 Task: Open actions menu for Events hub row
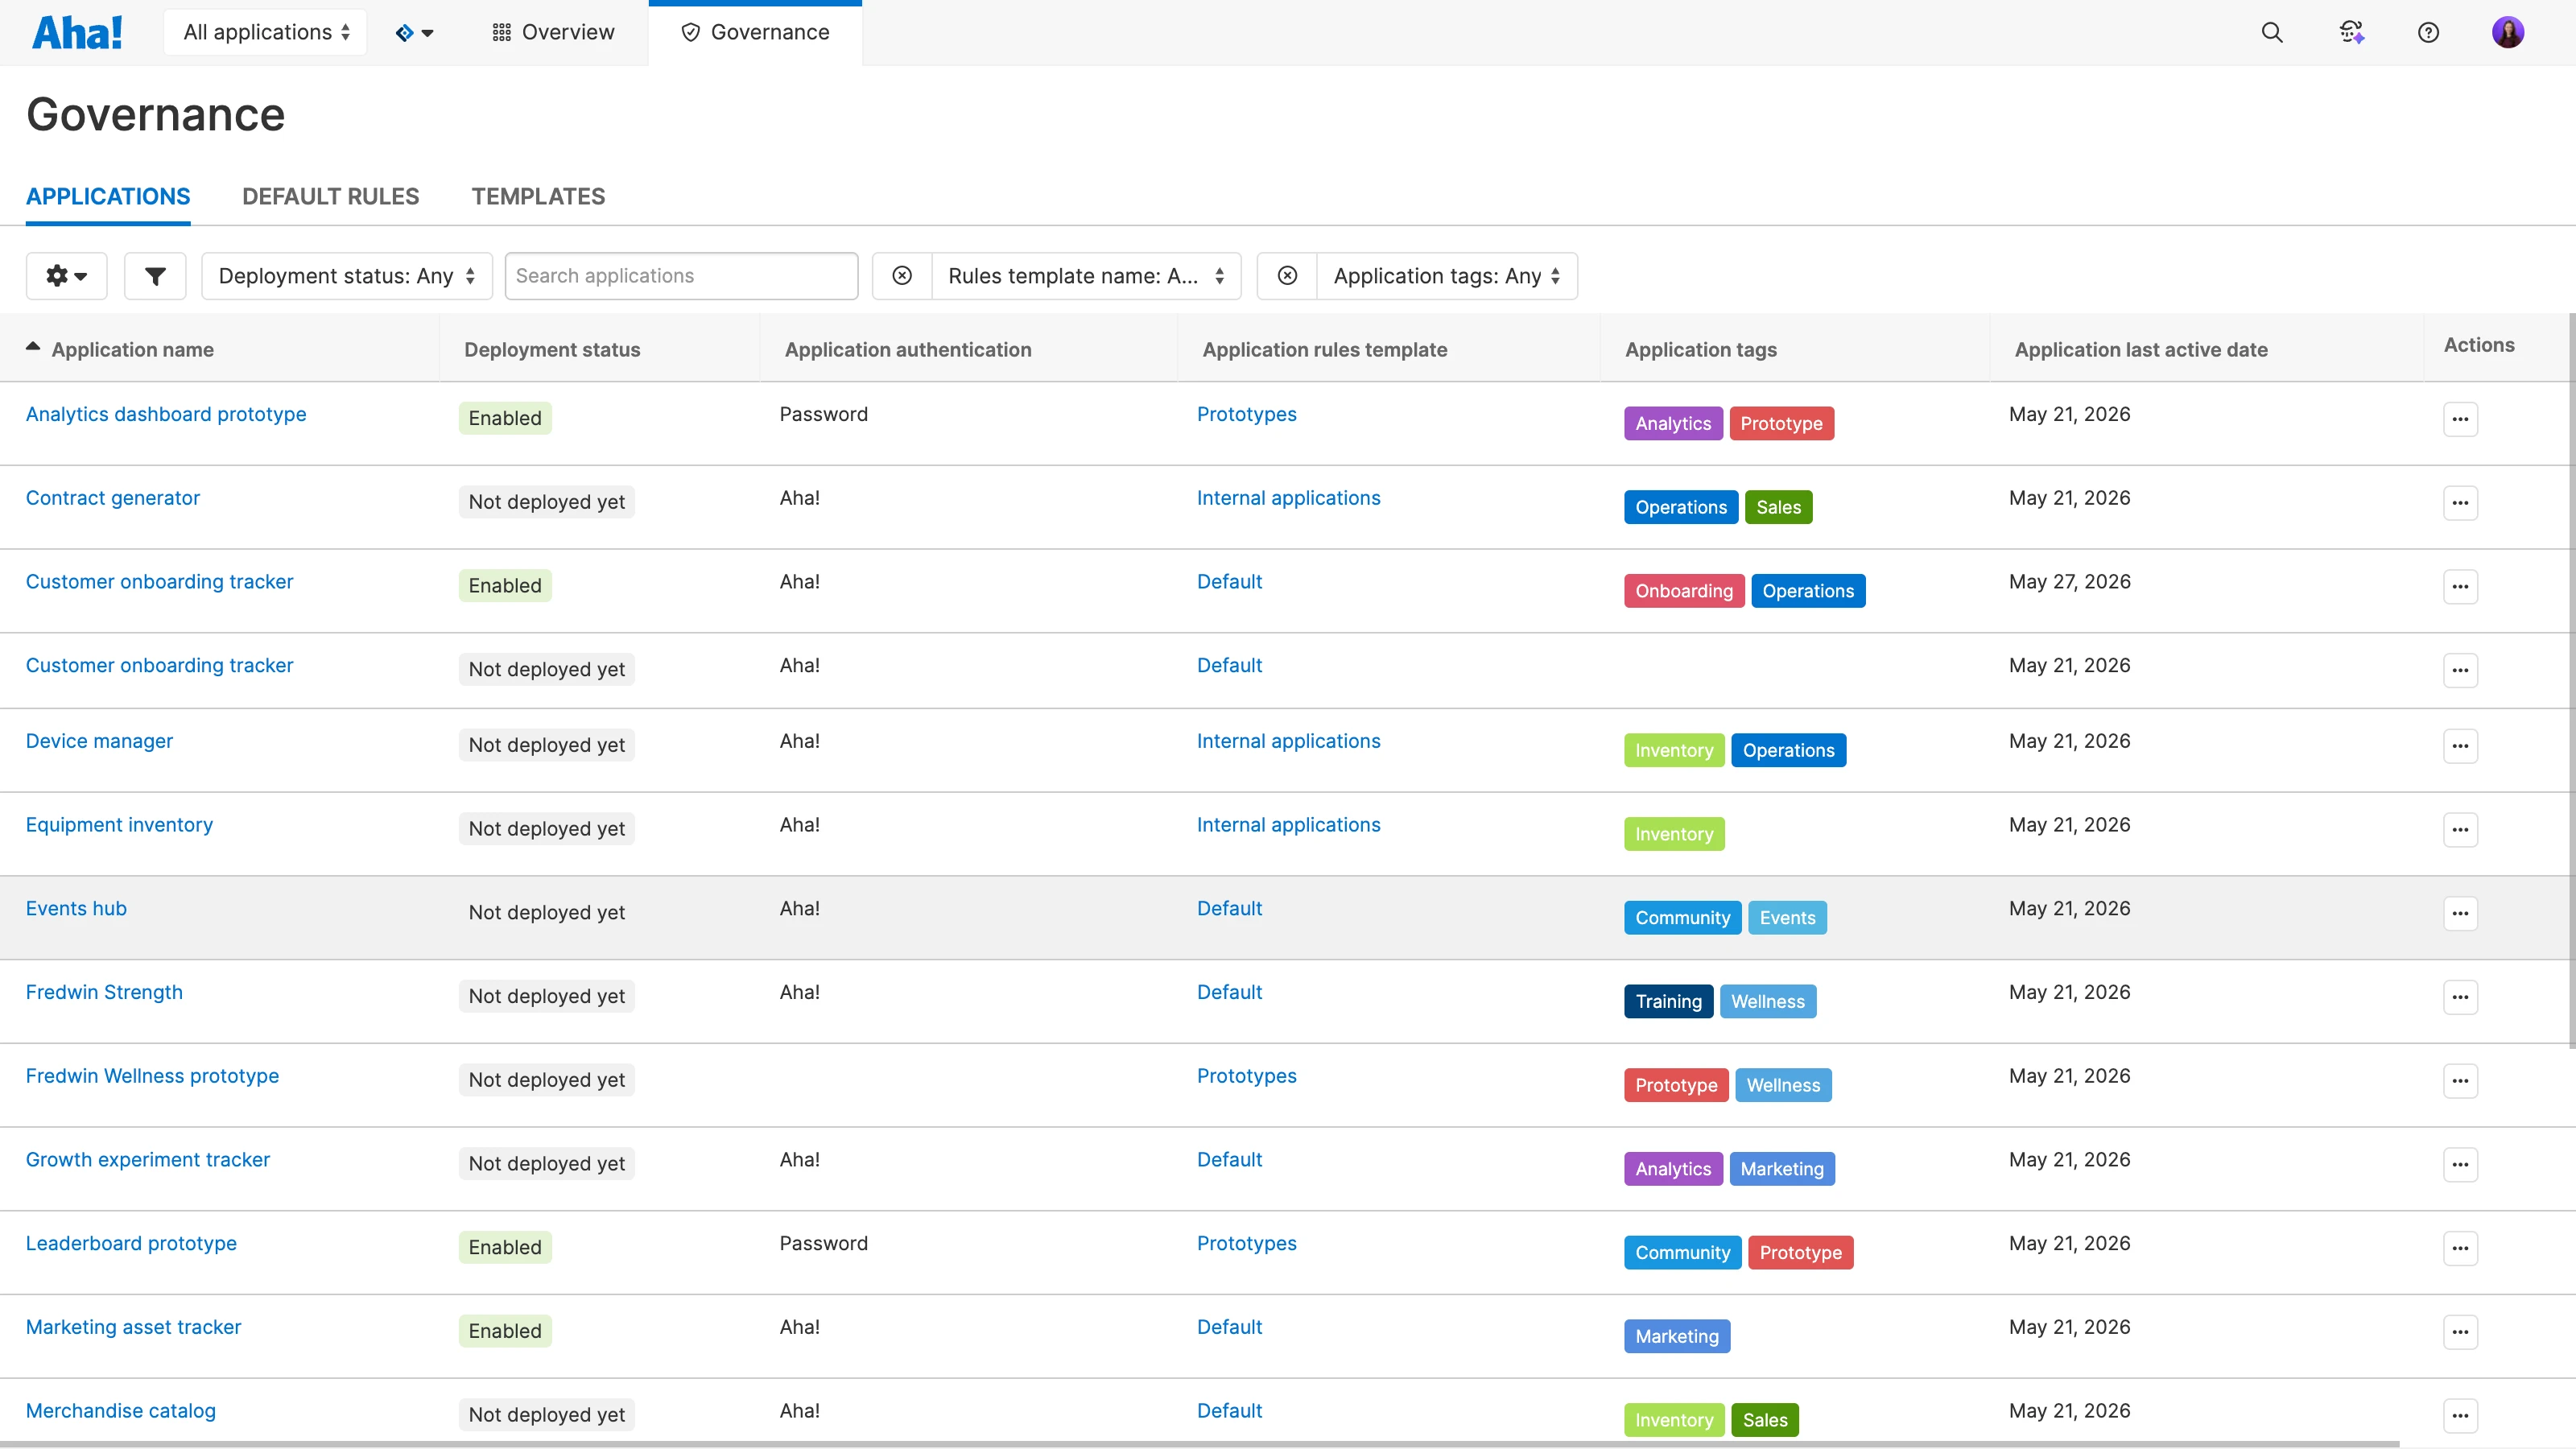coord(2460,913)
